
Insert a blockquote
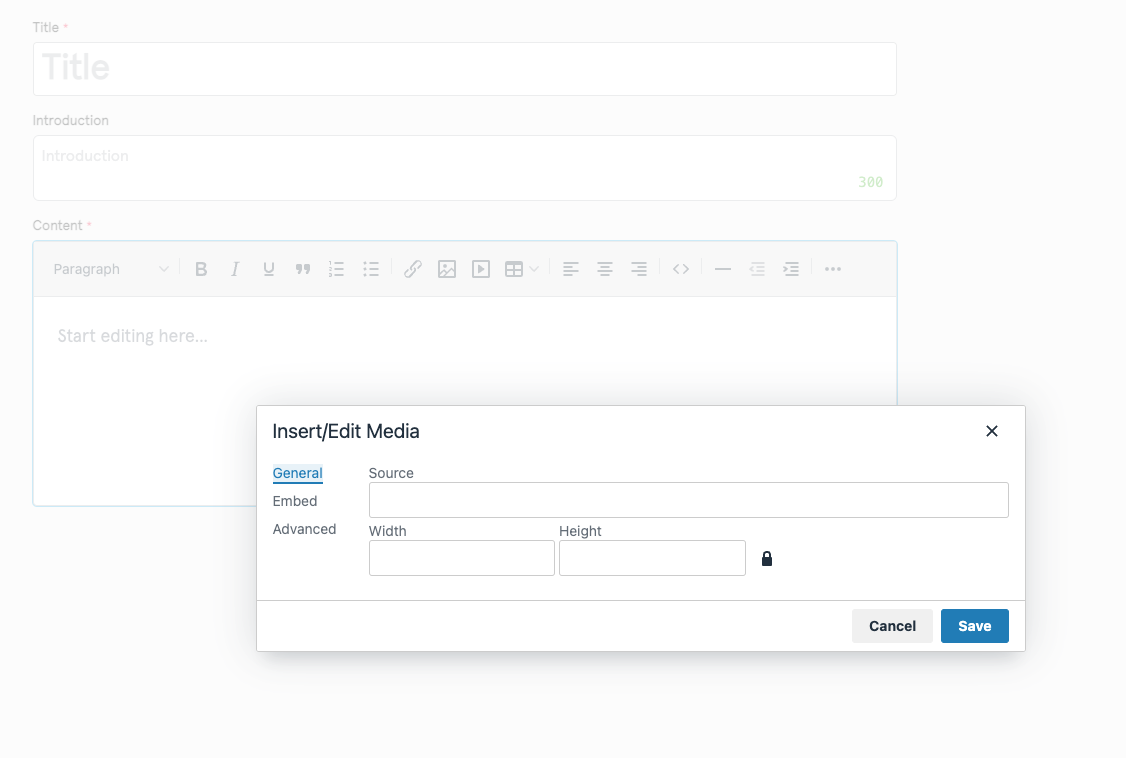303,269
